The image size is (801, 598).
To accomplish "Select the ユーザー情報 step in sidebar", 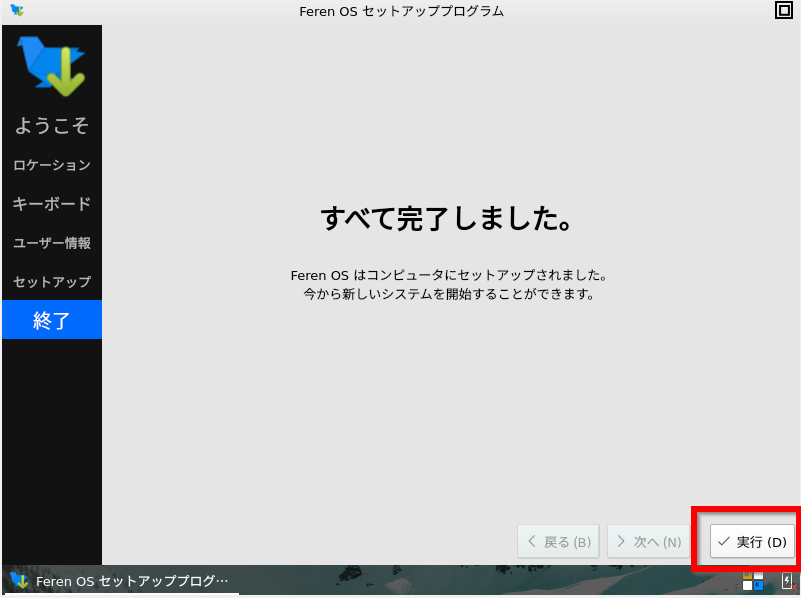I will pos(52,243).
